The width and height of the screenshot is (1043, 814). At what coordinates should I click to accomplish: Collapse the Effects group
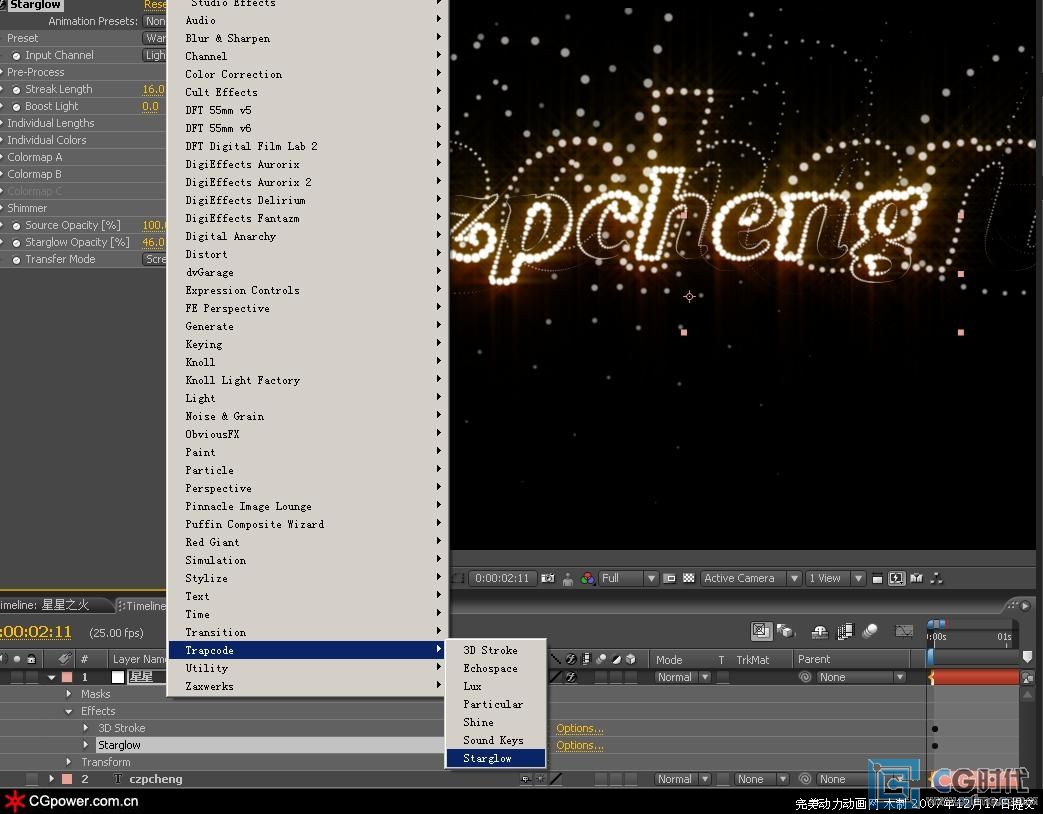(69, 711)
